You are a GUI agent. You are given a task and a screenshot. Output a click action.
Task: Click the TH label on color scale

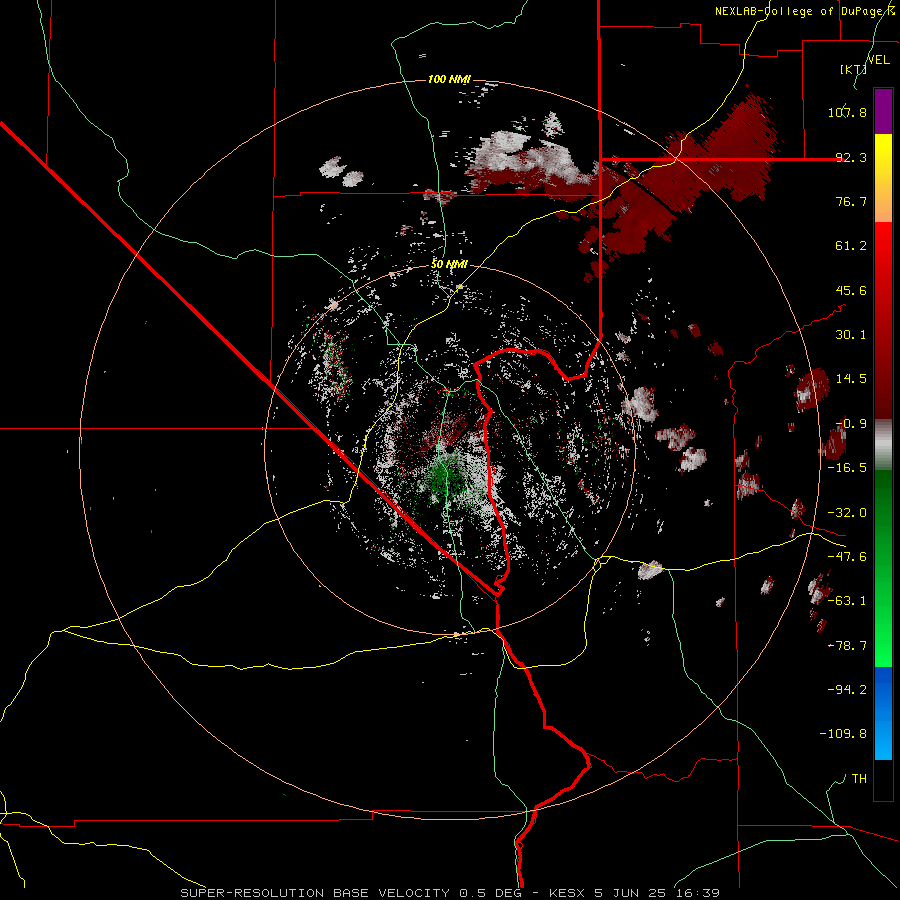(x=859, y=779)
